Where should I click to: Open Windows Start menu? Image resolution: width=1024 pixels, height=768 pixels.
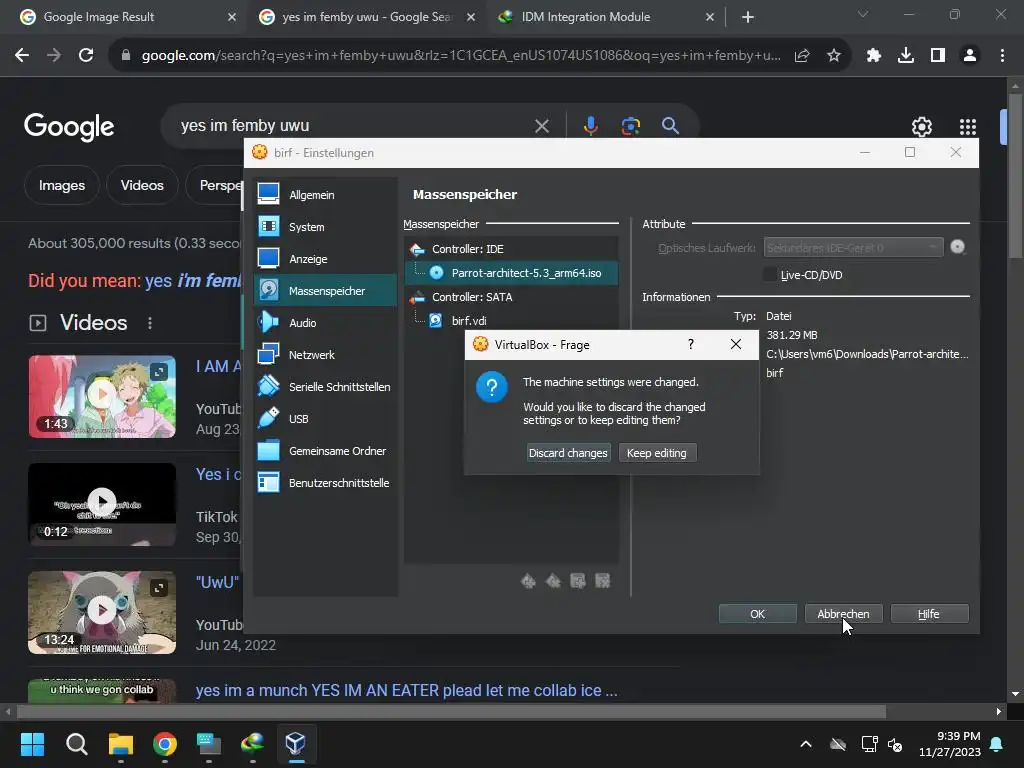coord(32,743)
